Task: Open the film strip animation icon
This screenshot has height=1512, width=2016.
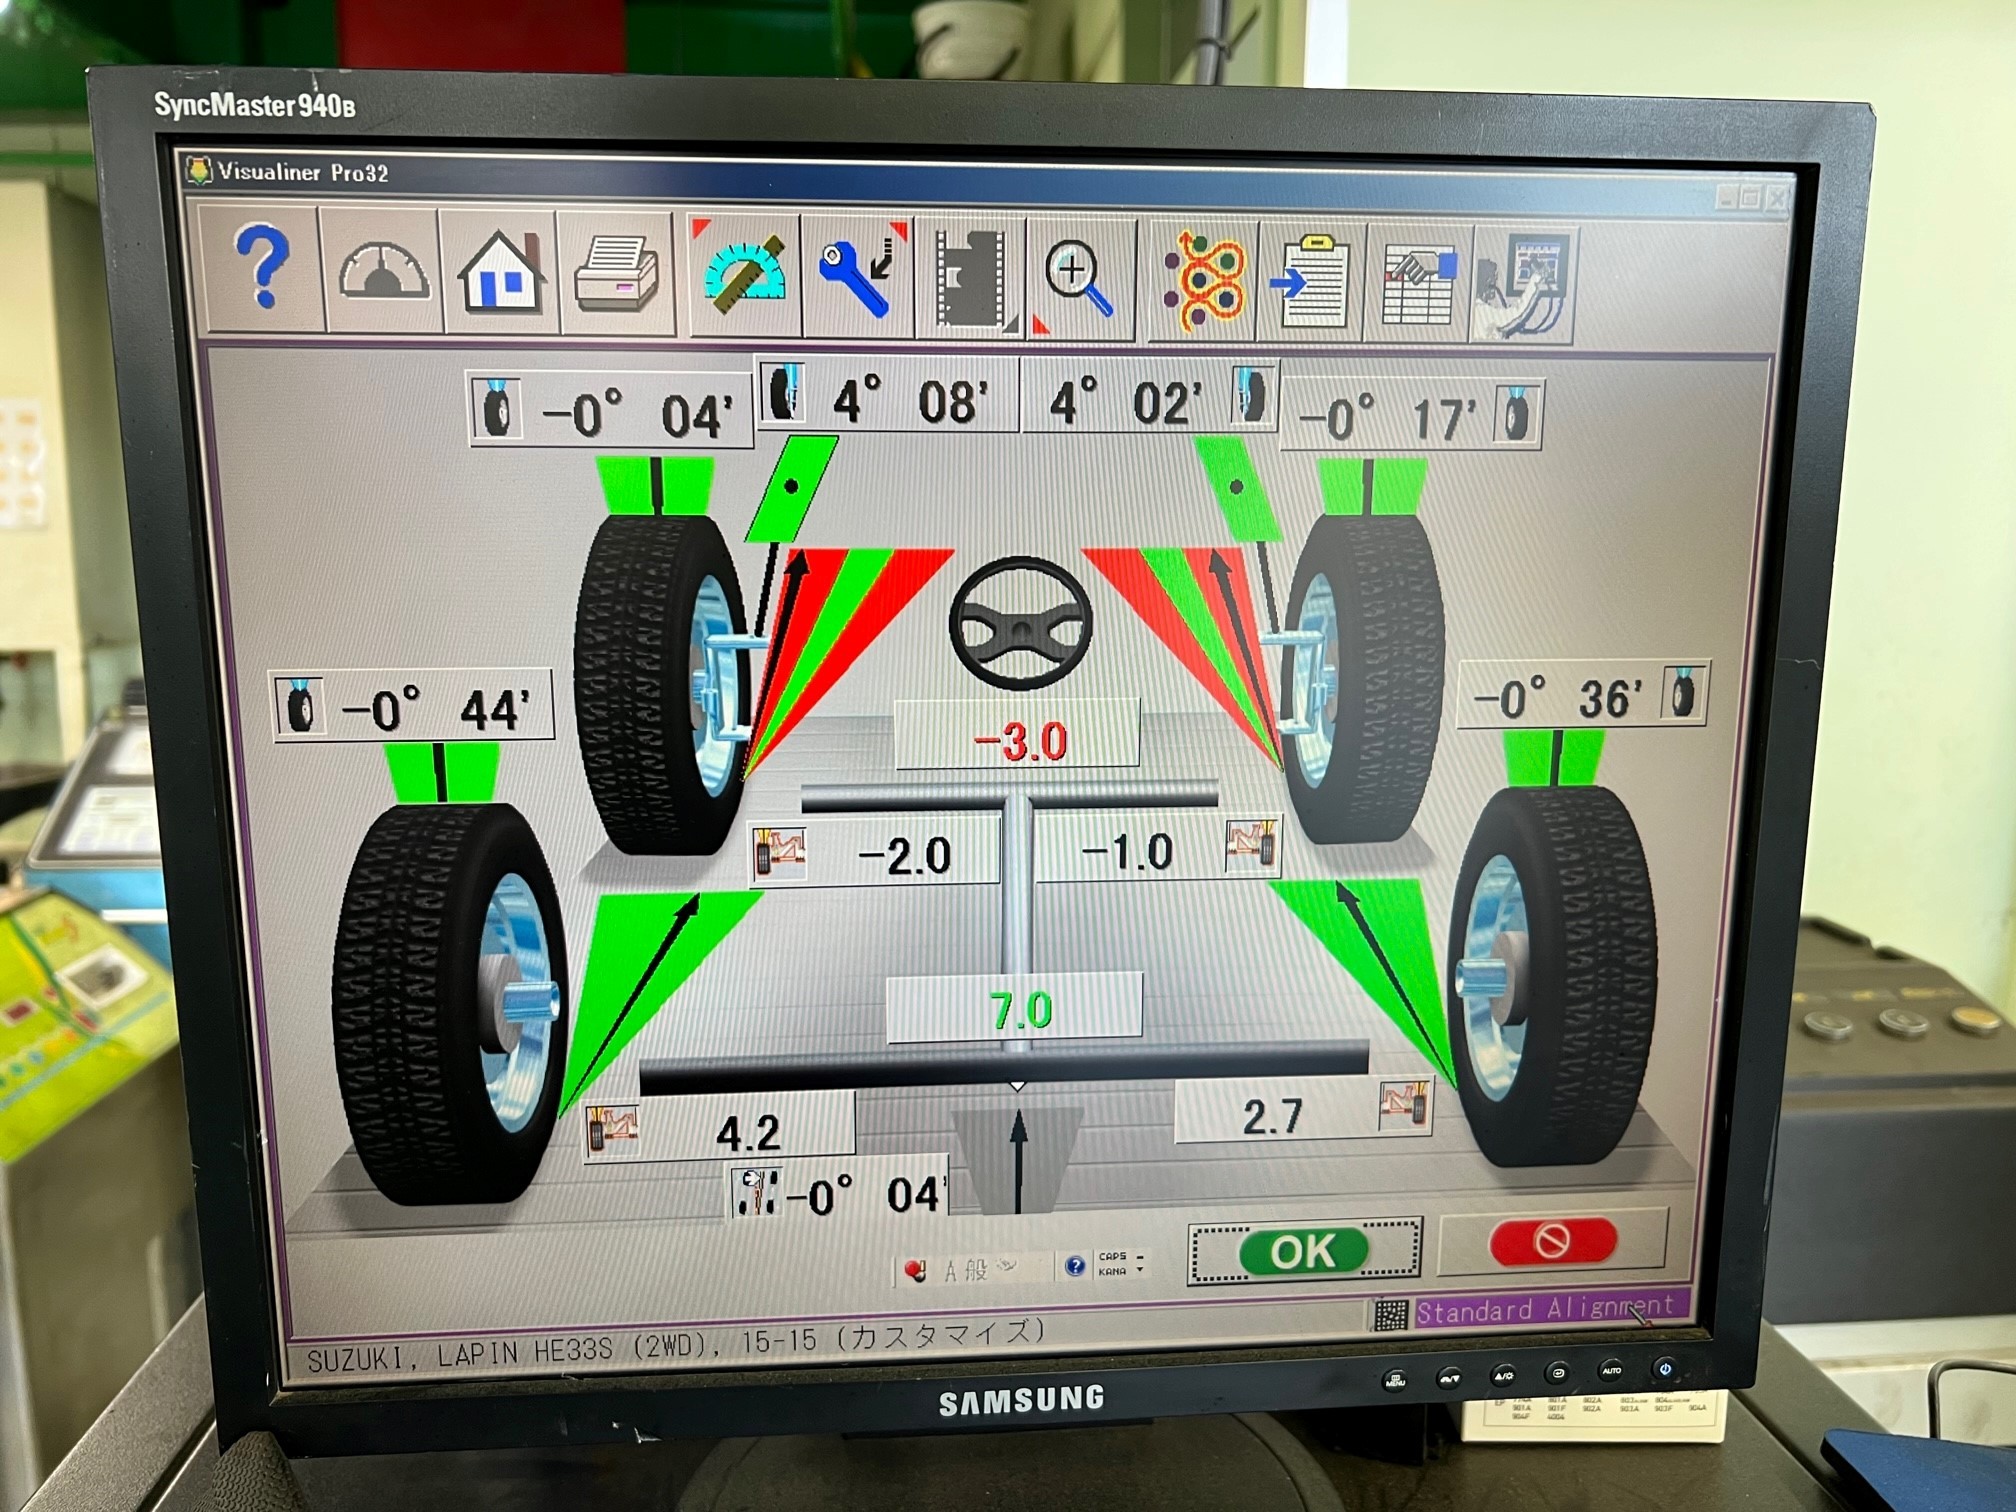Action: click(x=970, y=279)
